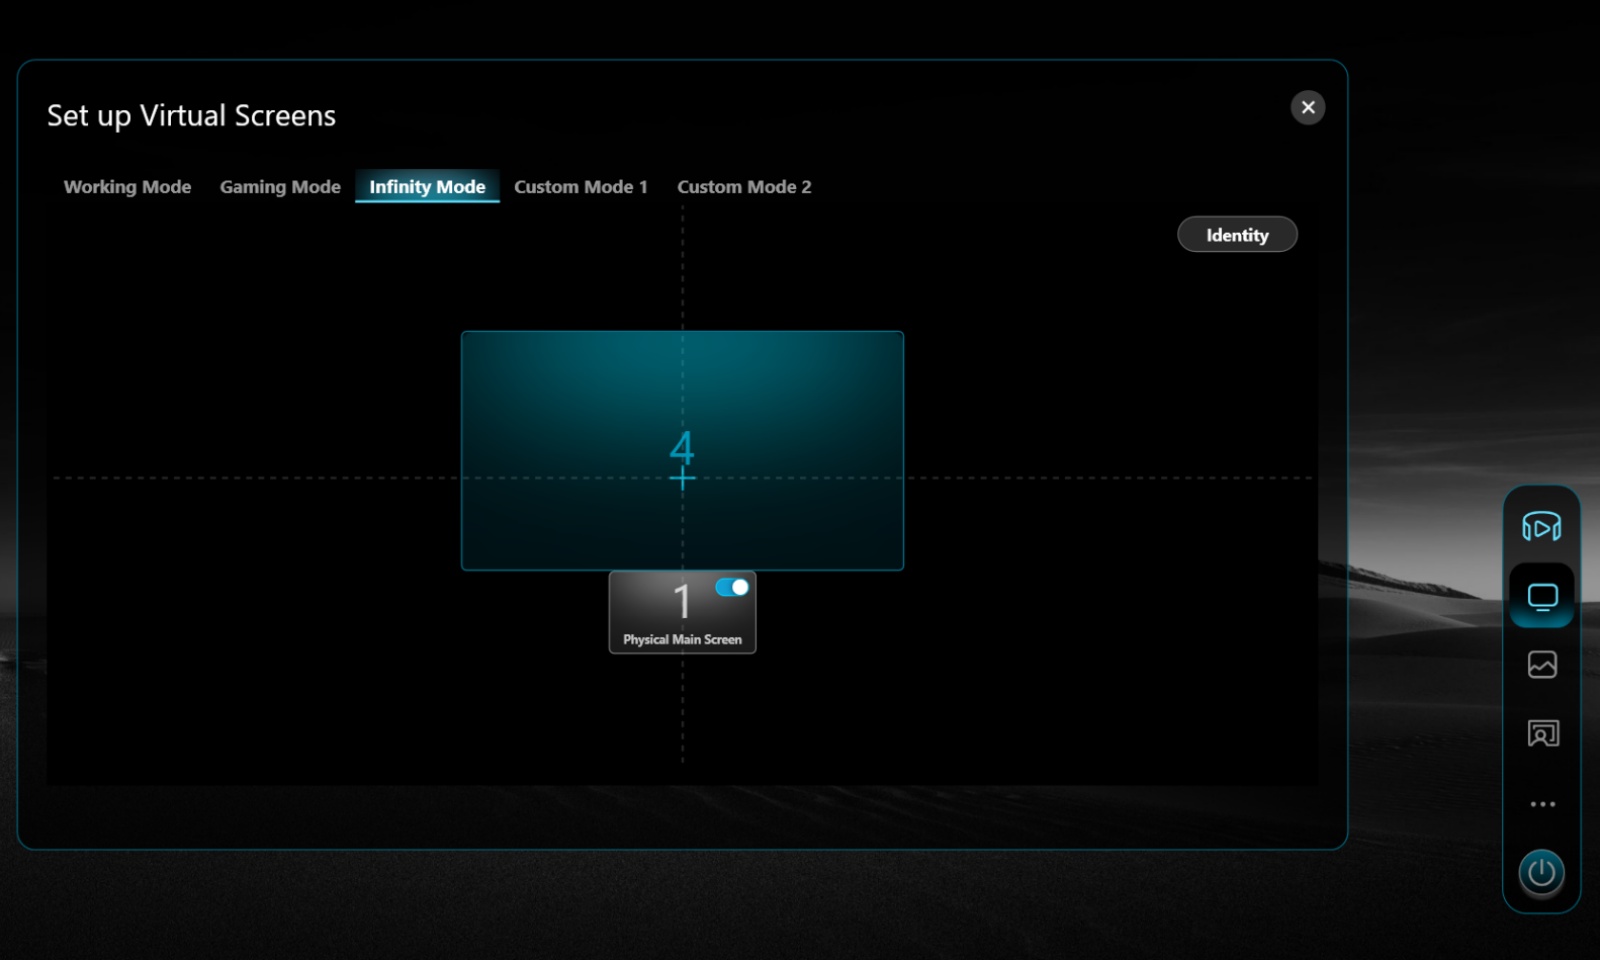Click the plus crosshair at screen center

point(682,478)
